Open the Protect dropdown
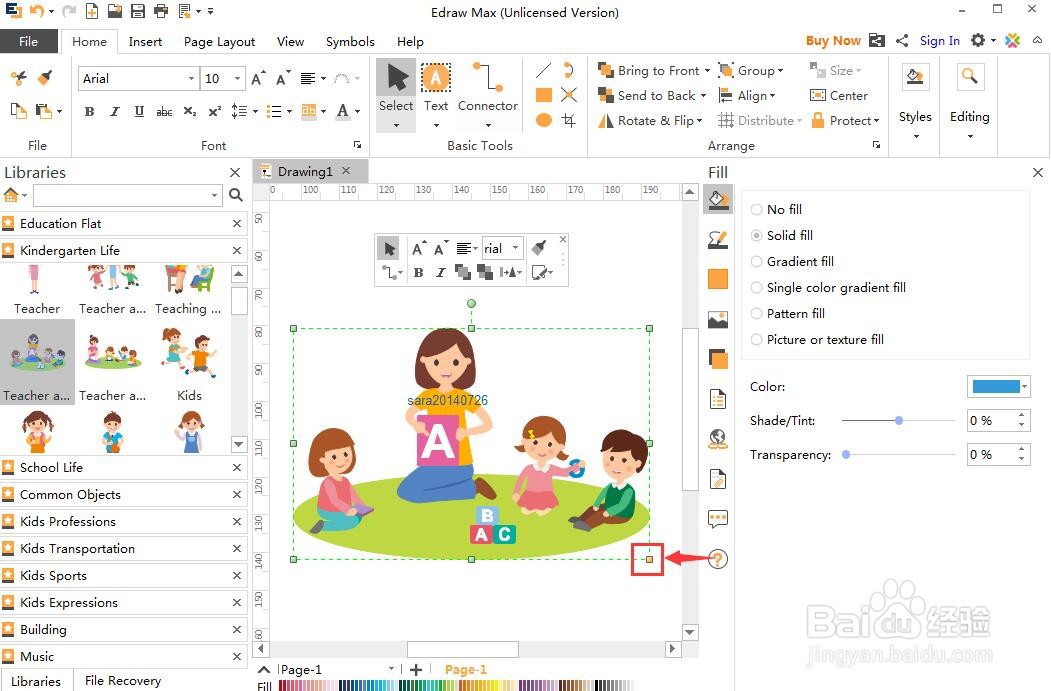Image resolution: width=1051 pixels, height=691 pixels. [845, 121]
